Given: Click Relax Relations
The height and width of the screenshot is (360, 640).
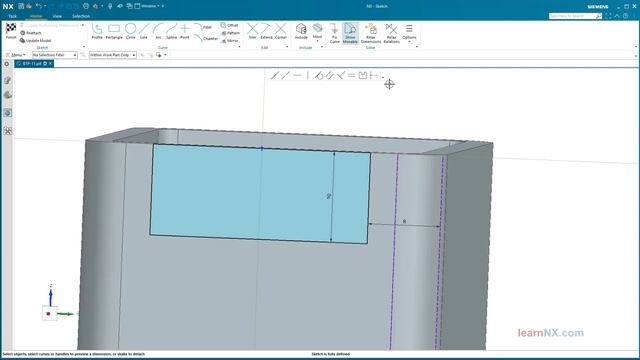Looking at the screenshot, I should 391,33.
